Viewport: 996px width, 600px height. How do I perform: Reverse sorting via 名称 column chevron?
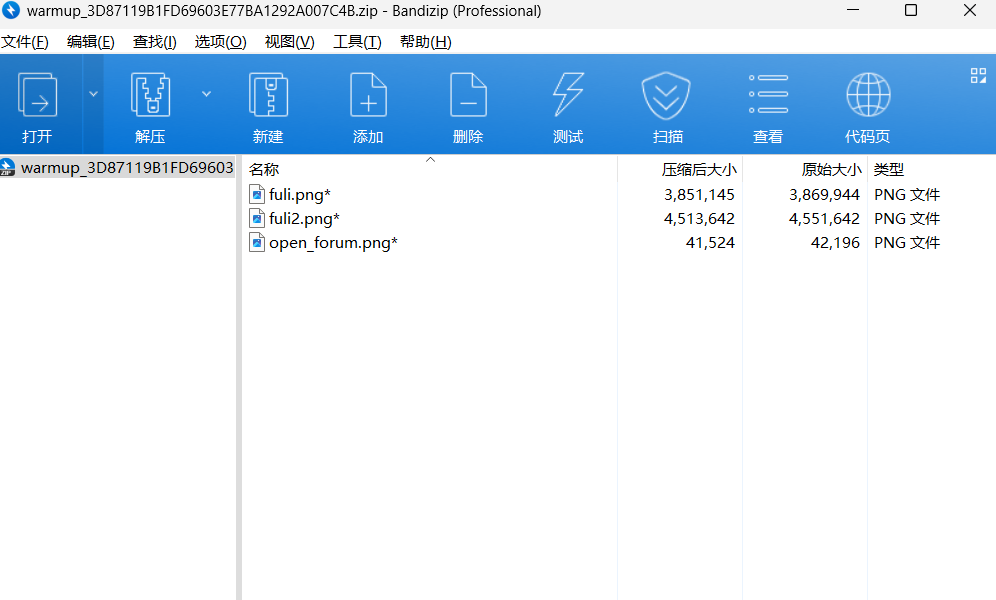[430, 158]
